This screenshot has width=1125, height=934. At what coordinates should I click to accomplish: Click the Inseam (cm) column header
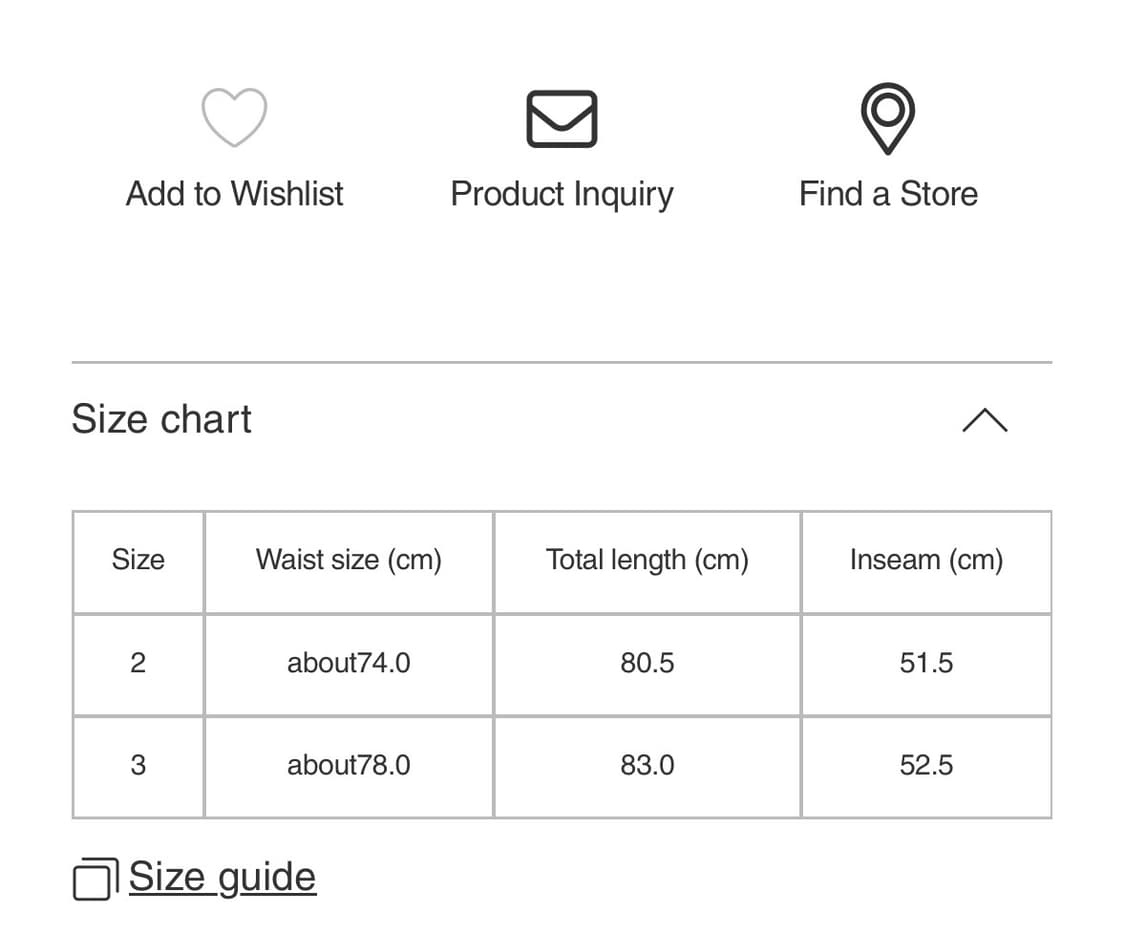point(926,560)
